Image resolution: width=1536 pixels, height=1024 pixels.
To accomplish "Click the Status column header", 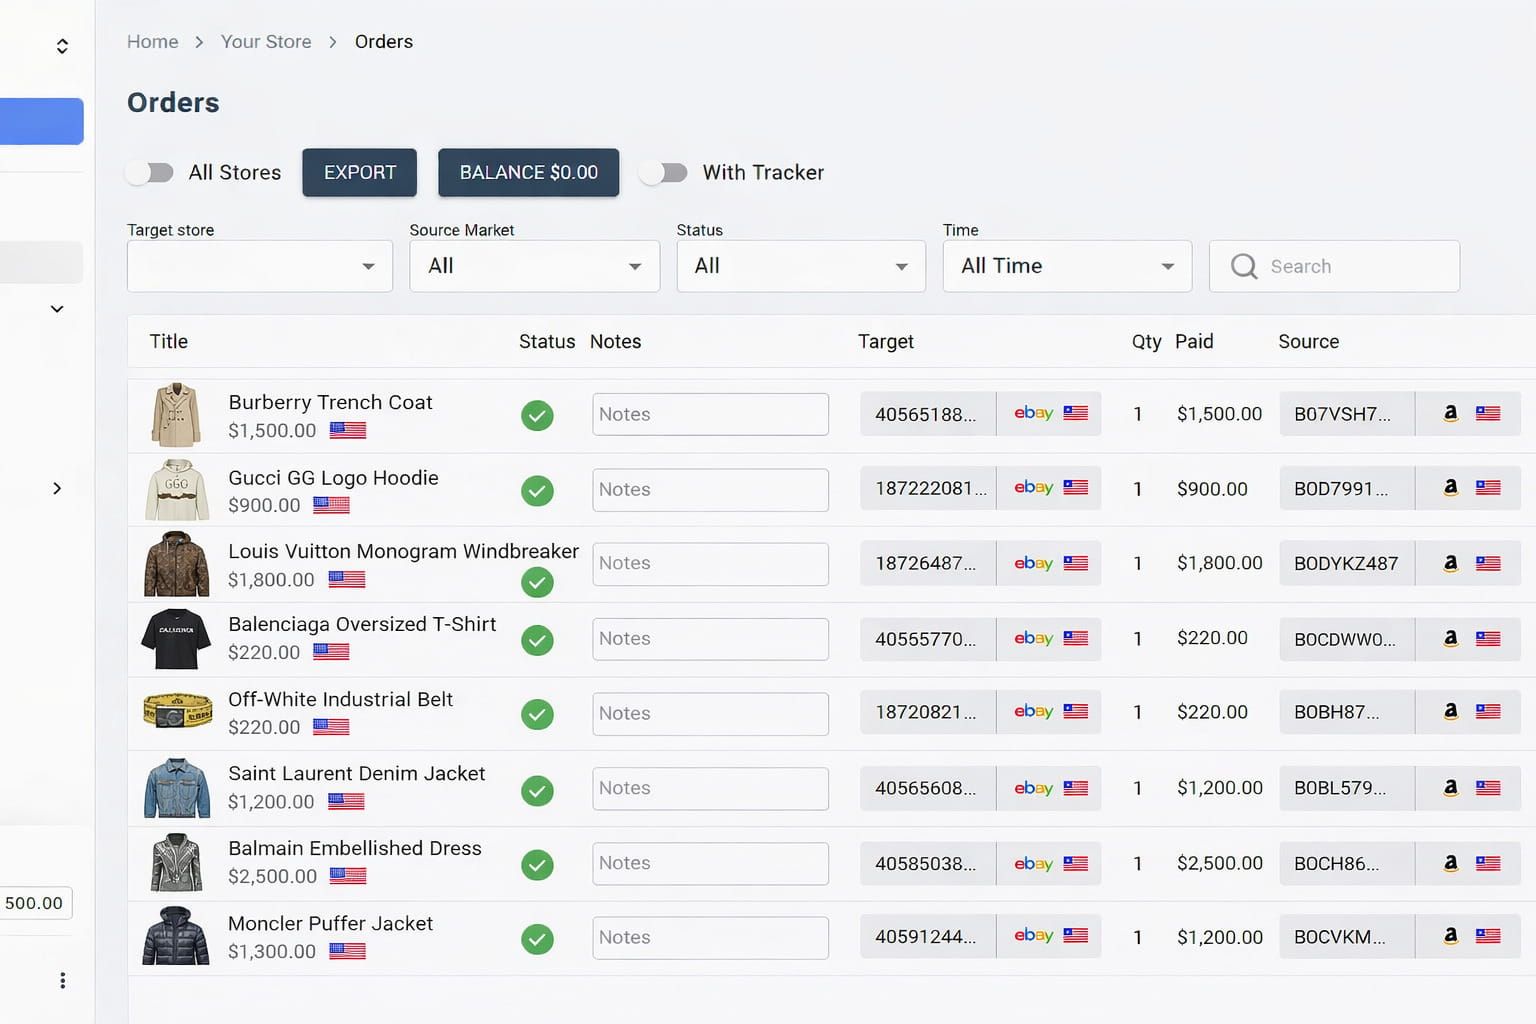I will (547, 341).
